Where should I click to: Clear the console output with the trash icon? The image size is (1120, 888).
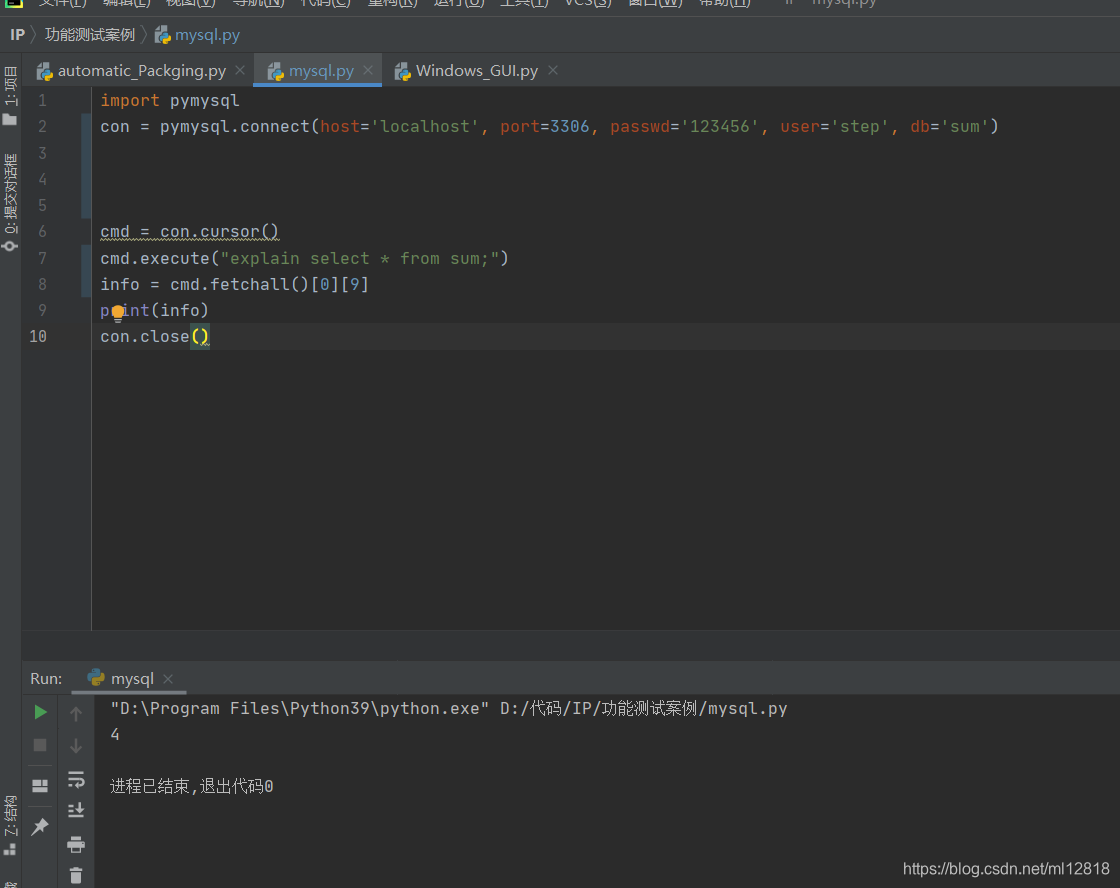tap(76, 875)
